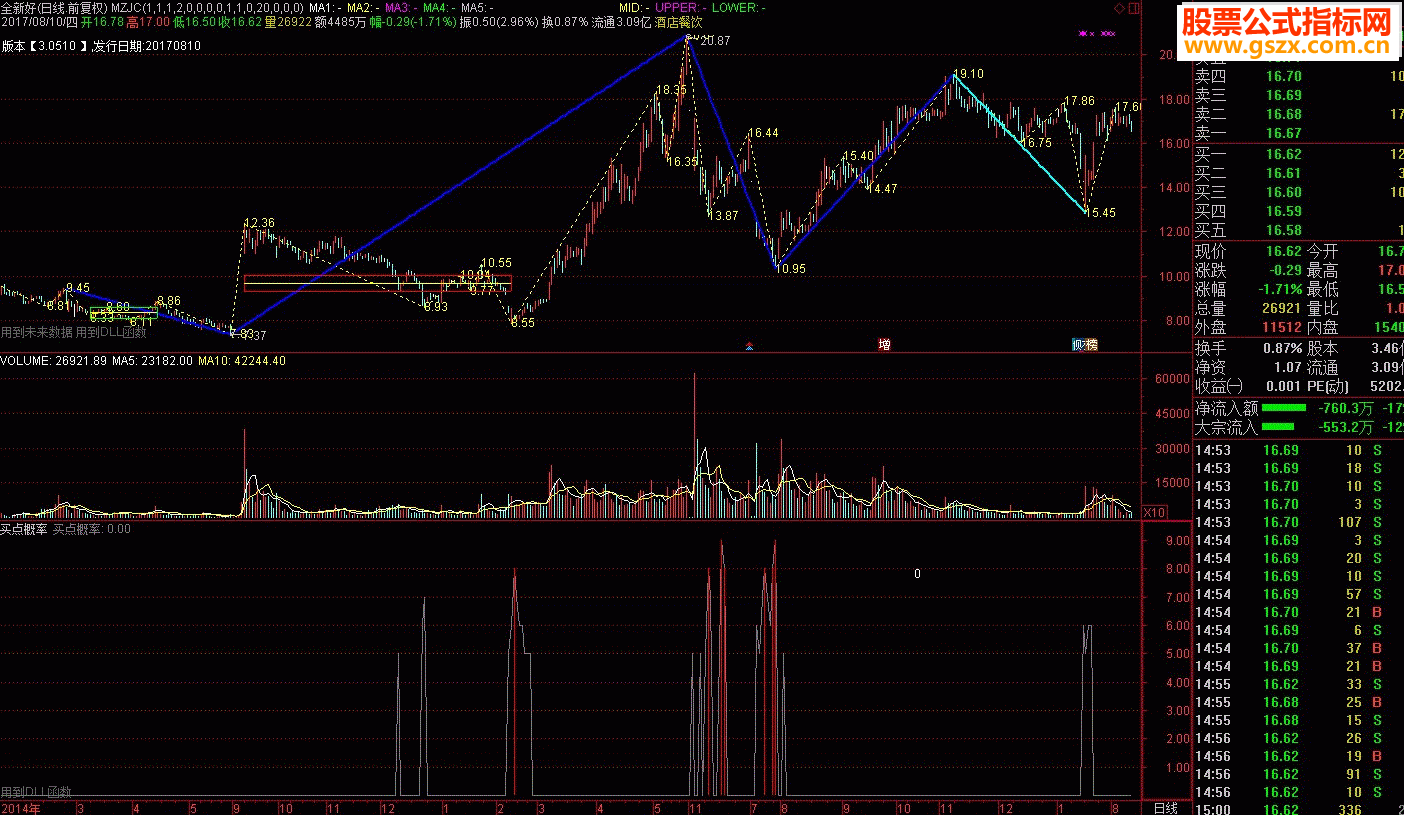Click the 16.44 price label
The height and width of the screenshot is (815, 1404).
[763, 133]
